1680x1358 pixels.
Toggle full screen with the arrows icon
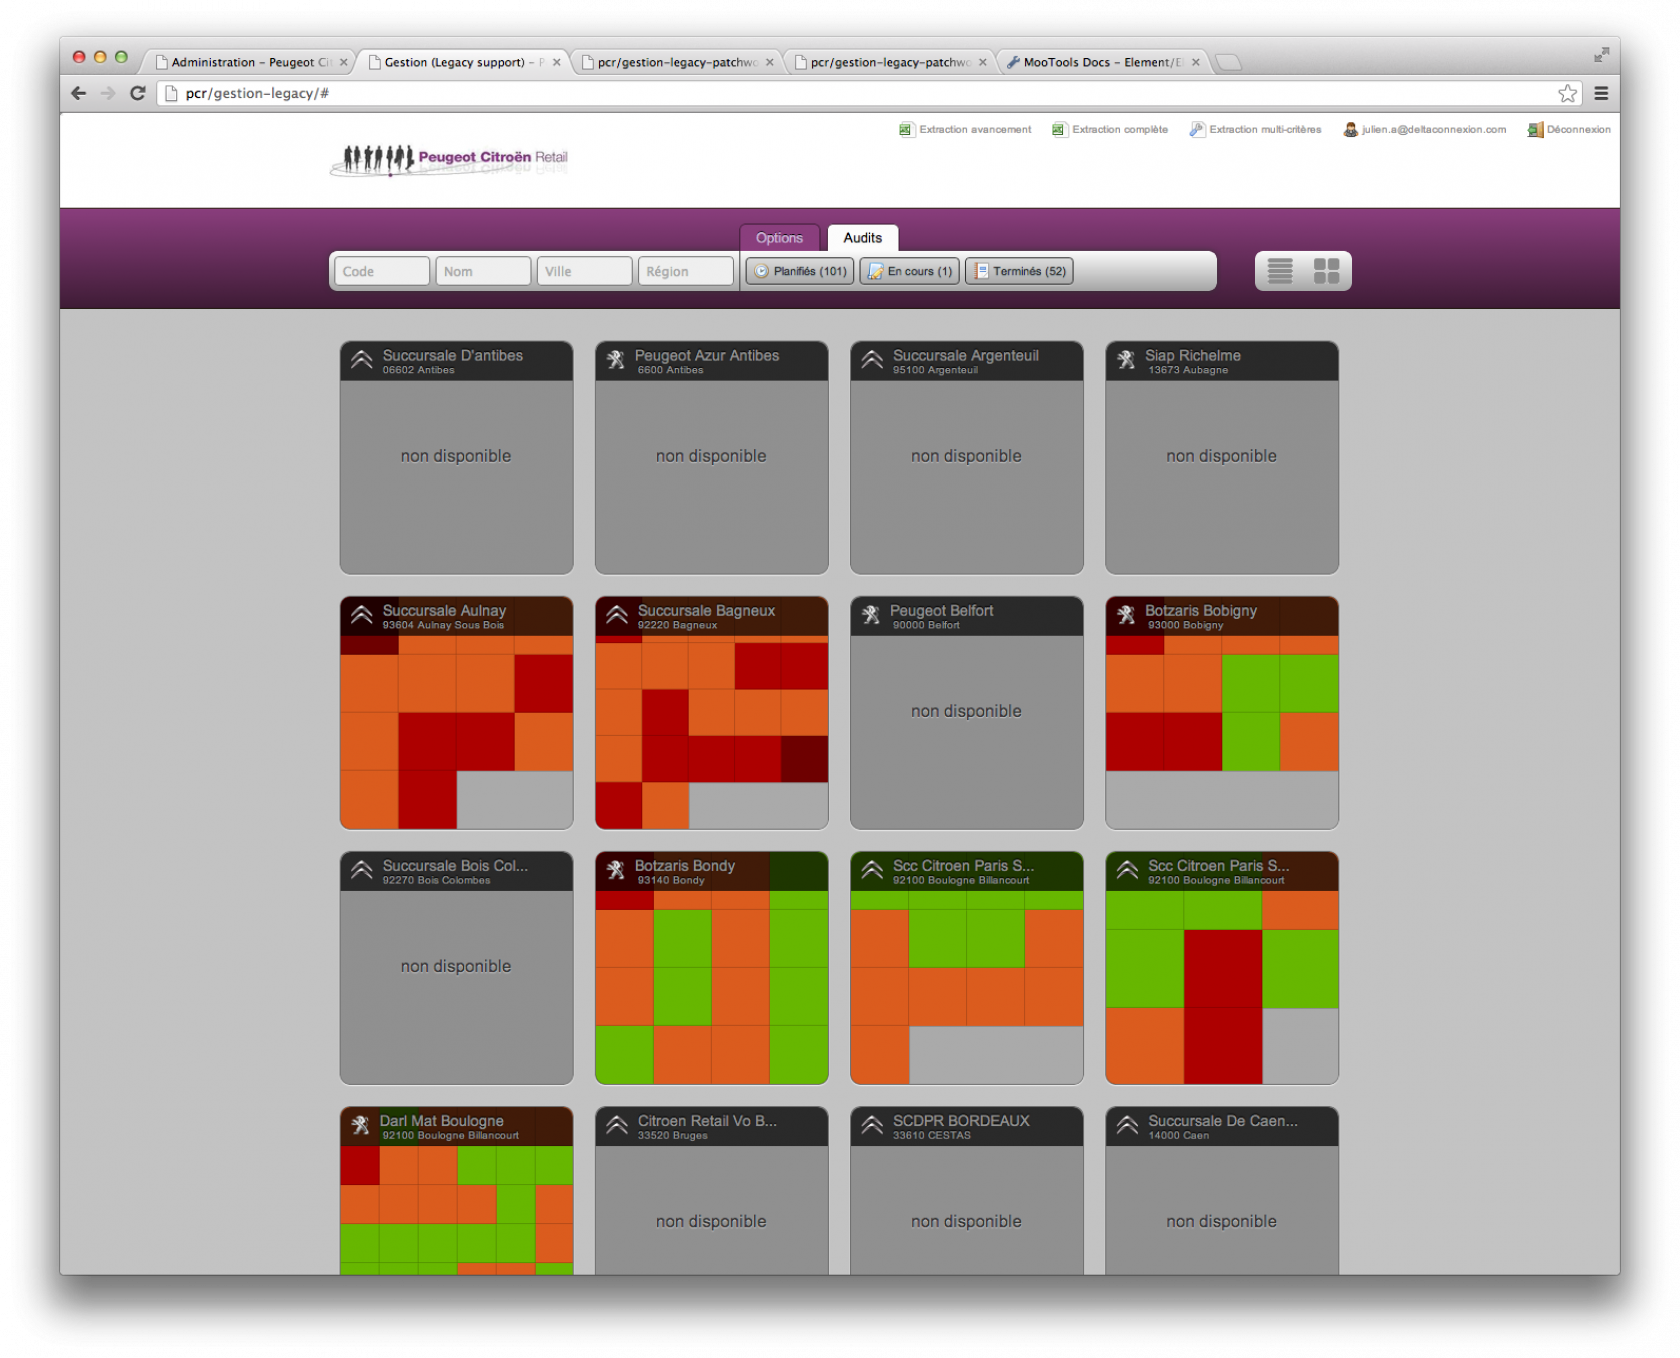coord(1601,55)
